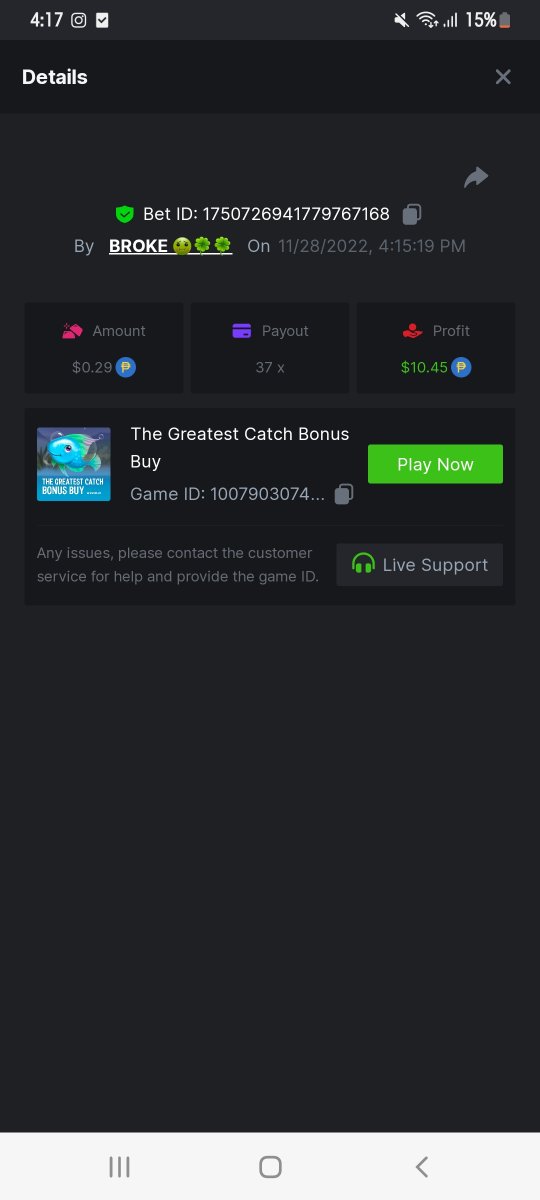
Task: Open Android recent apps button
Action: point(119,1166)
